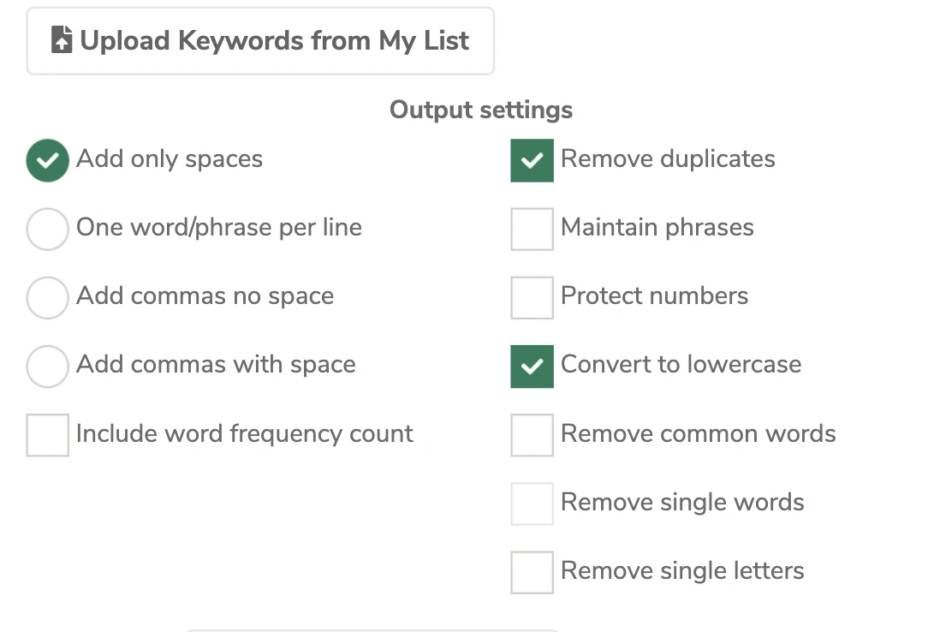
Task: Click the Maintain phrases label text
Action: [x=656, y=228]
